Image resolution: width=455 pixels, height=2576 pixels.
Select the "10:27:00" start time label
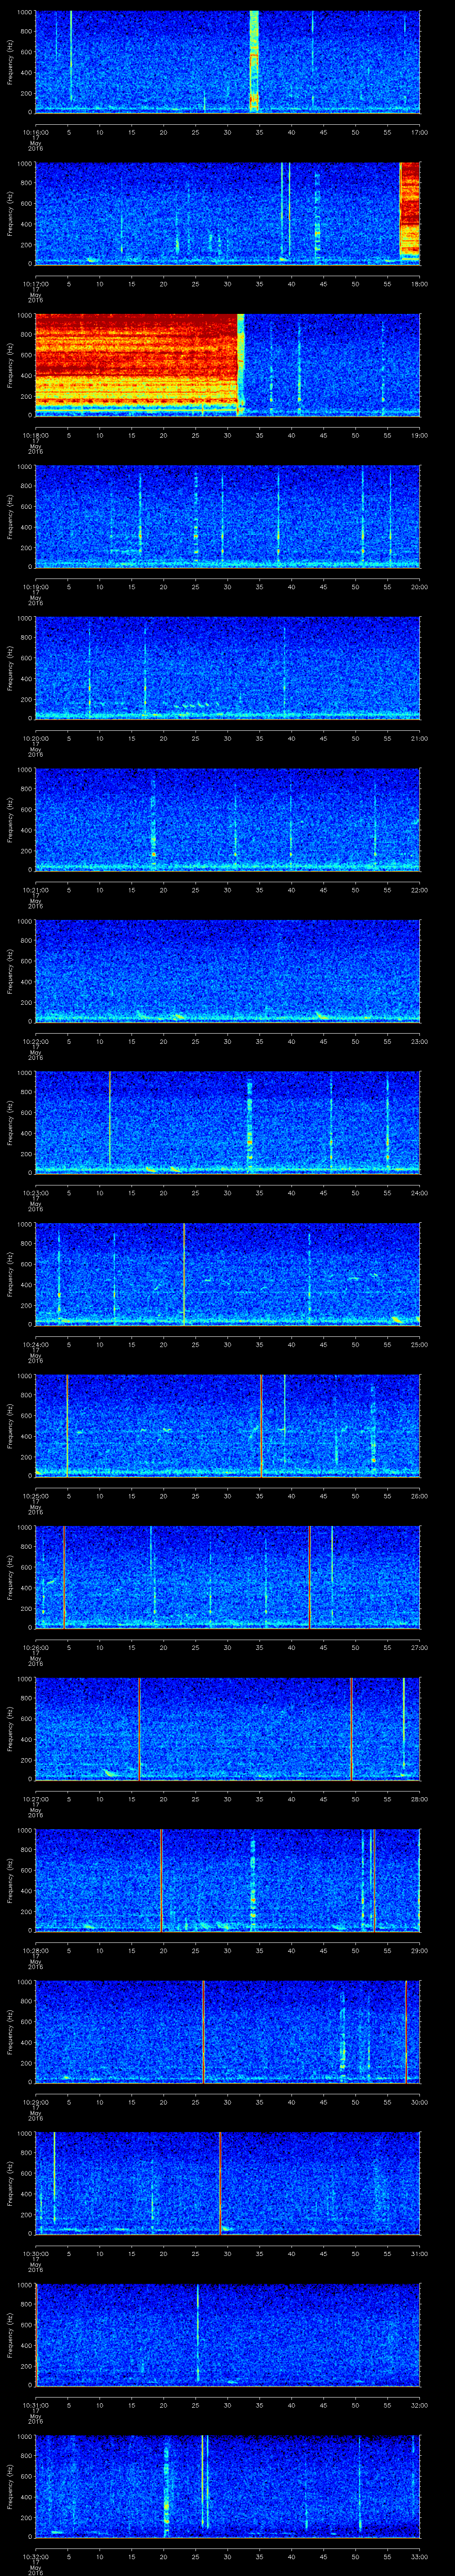(x=35, y=1798)
